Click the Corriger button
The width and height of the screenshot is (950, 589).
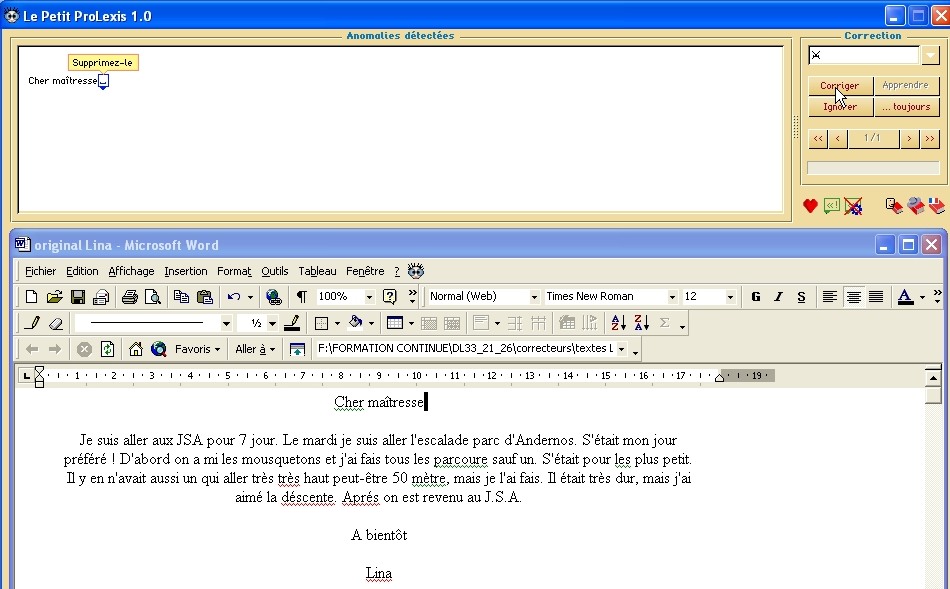coord(840,85)
